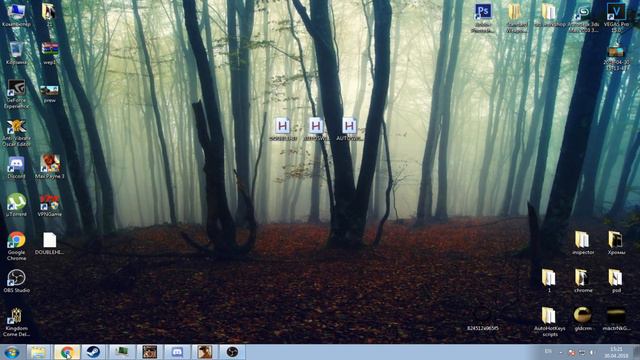Select the DOUBLEHE AutoHotkey H script icon
The image size is (640, 360).
pos(282,129)
